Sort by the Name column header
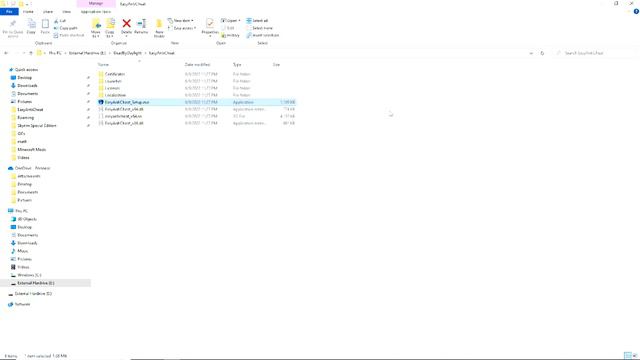Viewport: 640px width, 360px height. click(103, 64)
